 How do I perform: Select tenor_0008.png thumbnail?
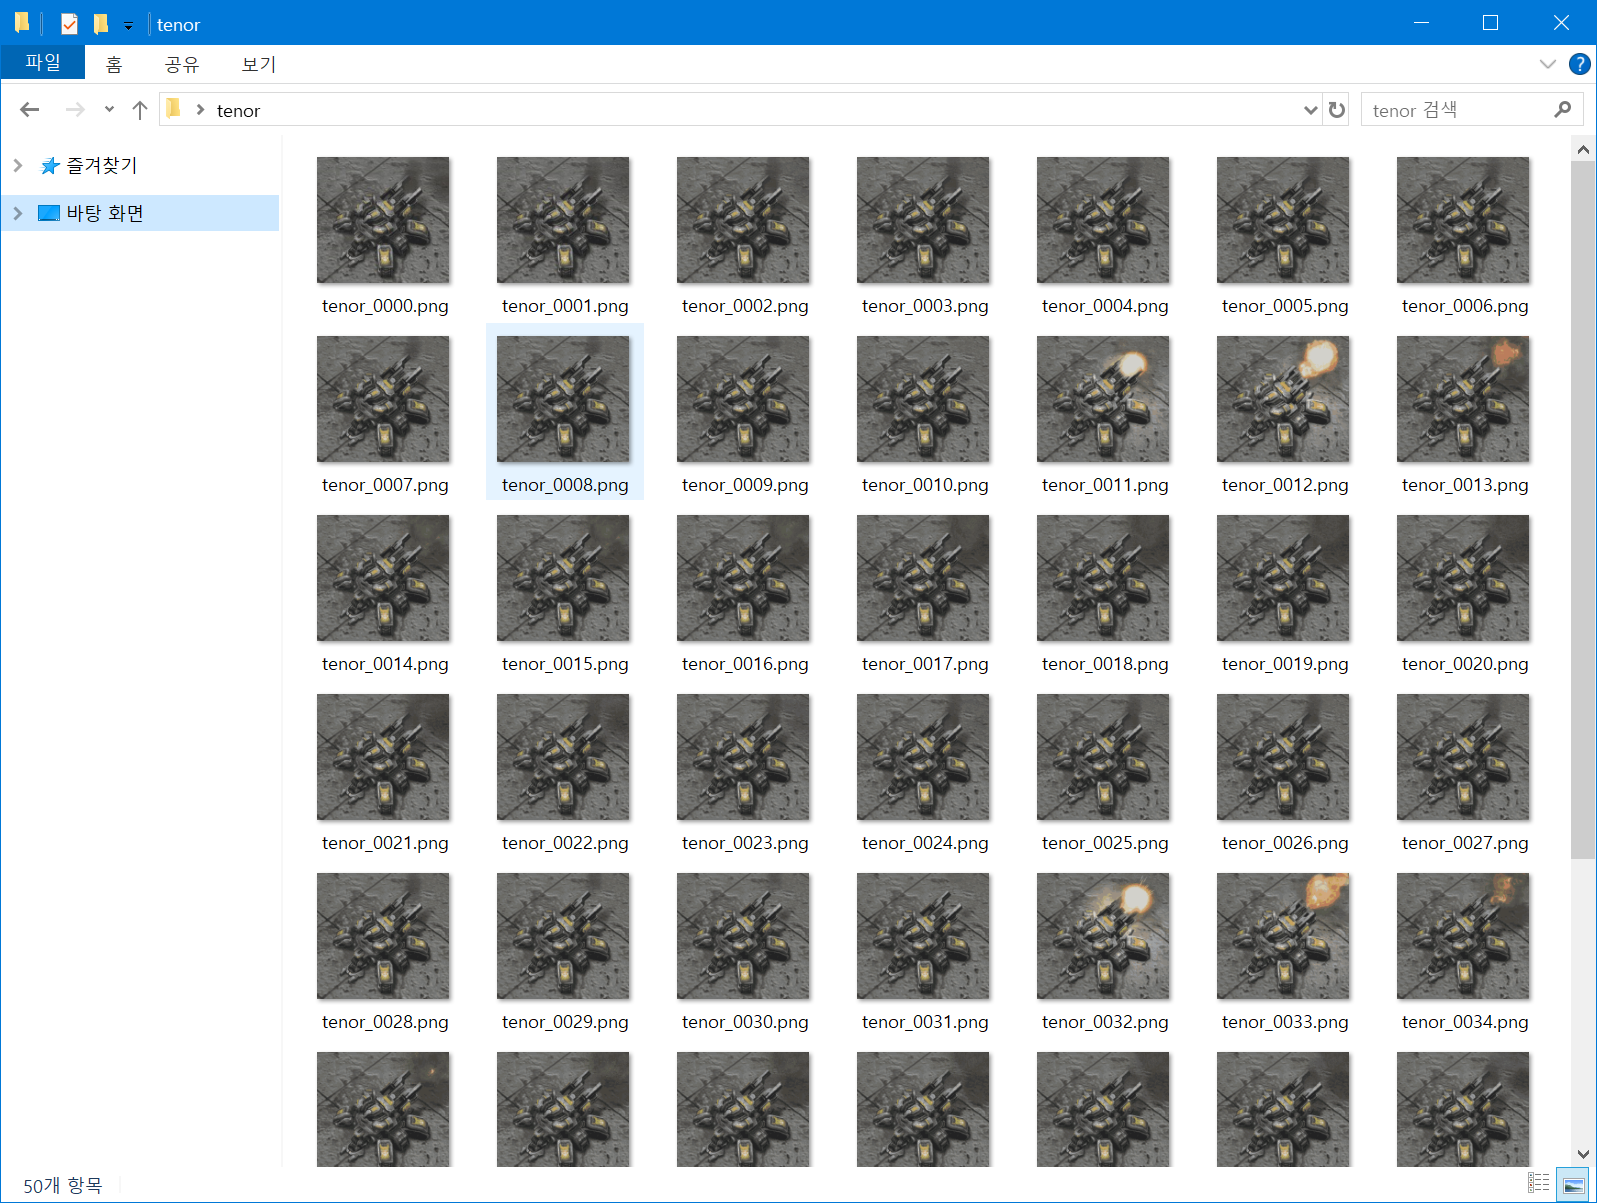(563, 399)
